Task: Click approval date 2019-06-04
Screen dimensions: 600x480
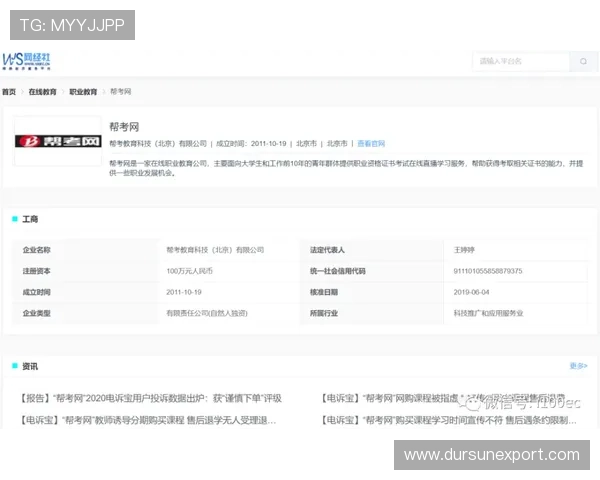Action: (x=471, y=292)
